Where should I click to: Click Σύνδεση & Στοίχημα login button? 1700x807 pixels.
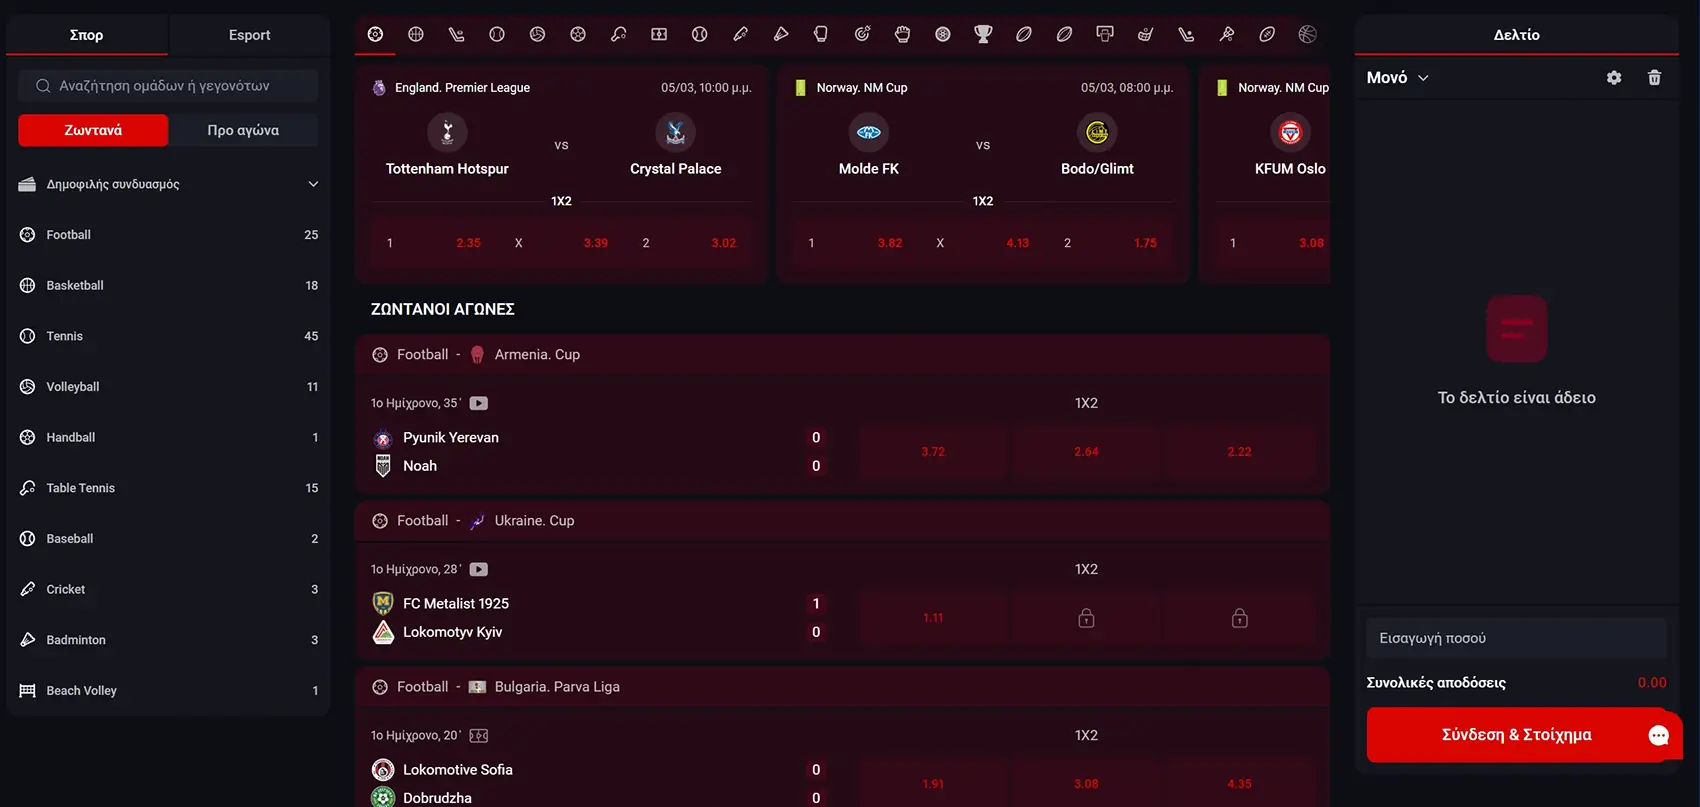click(1516, 735)
